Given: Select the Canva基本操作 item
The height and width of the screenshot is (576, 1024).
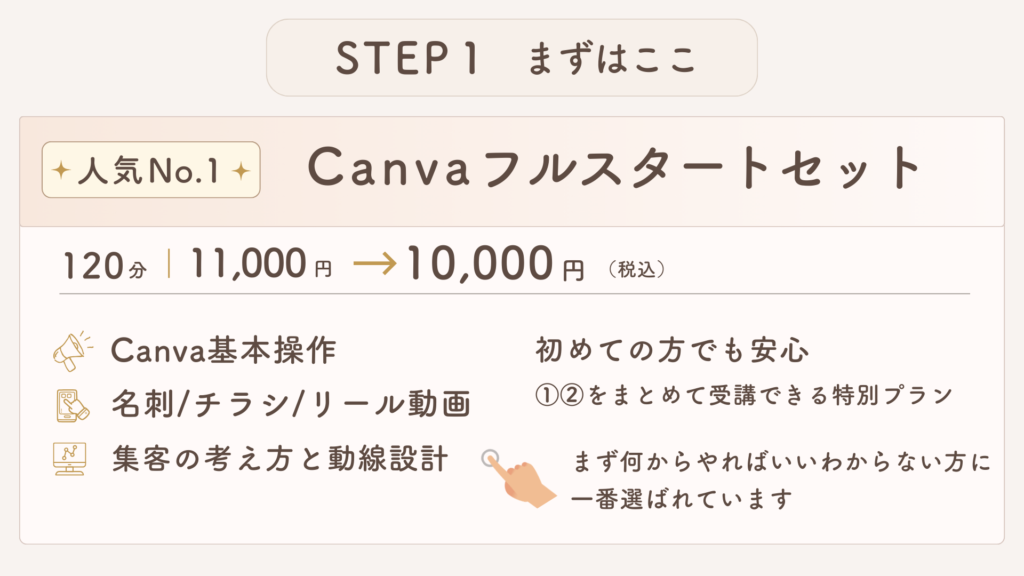Looking at the screenshot, I should click(x=224, y=351).
